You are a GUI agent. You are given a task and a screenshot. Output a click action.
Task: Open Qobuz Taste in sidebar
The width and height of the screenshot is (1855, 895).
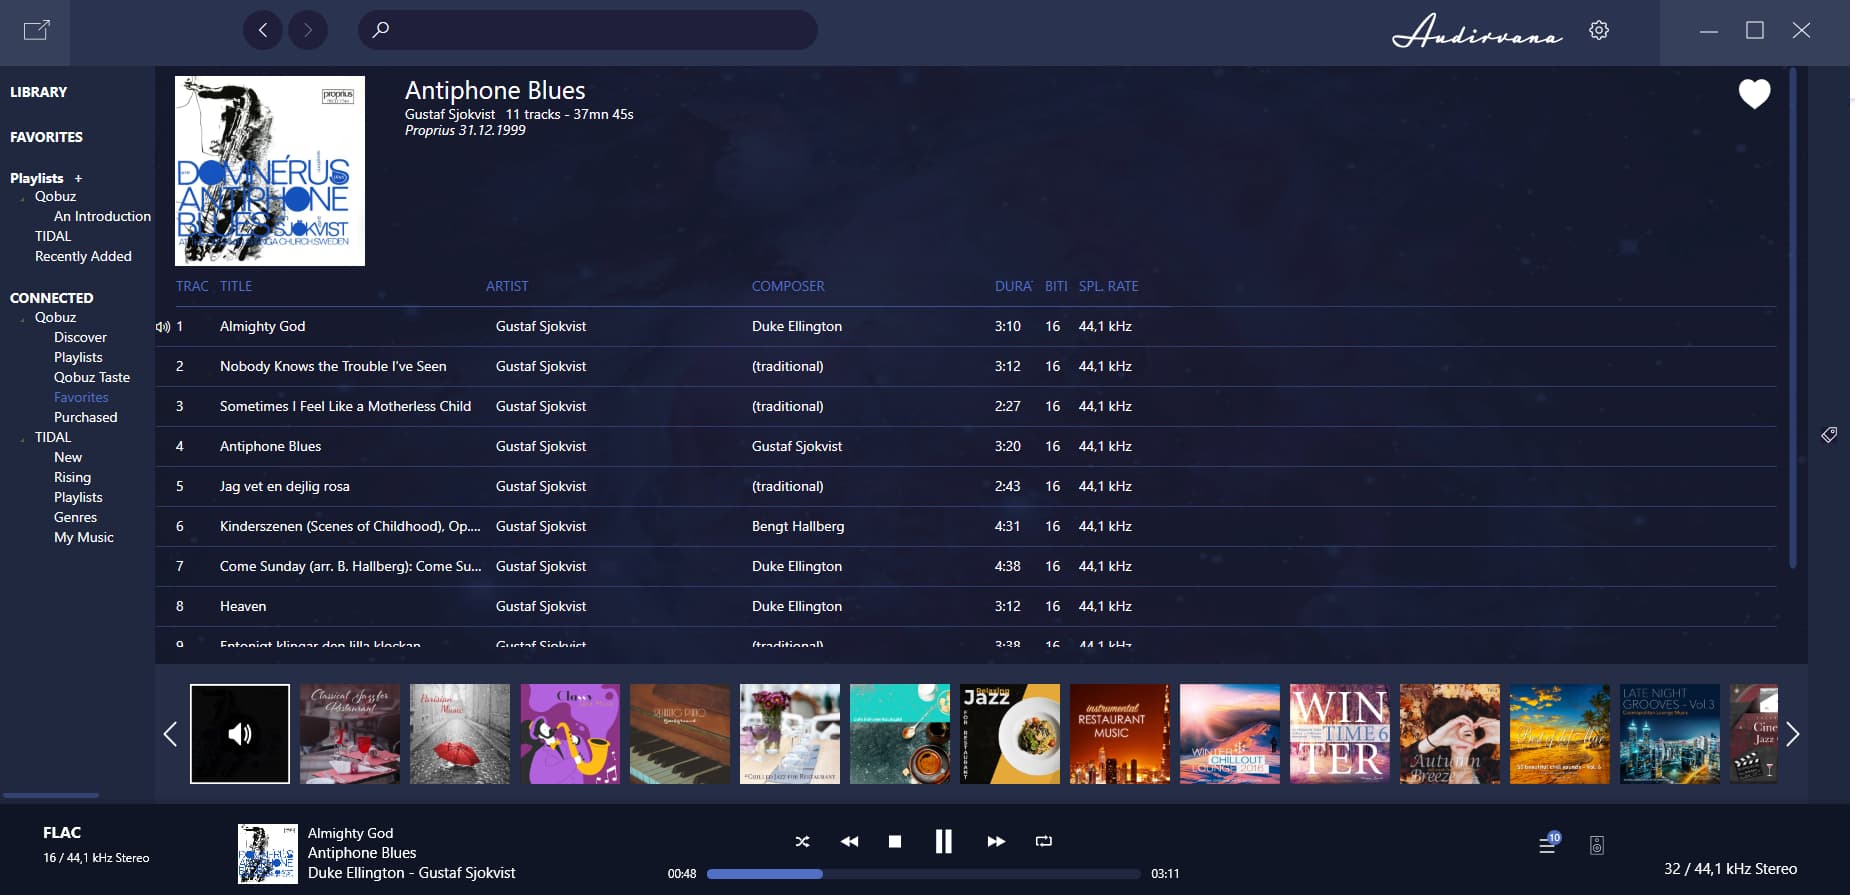92,377
